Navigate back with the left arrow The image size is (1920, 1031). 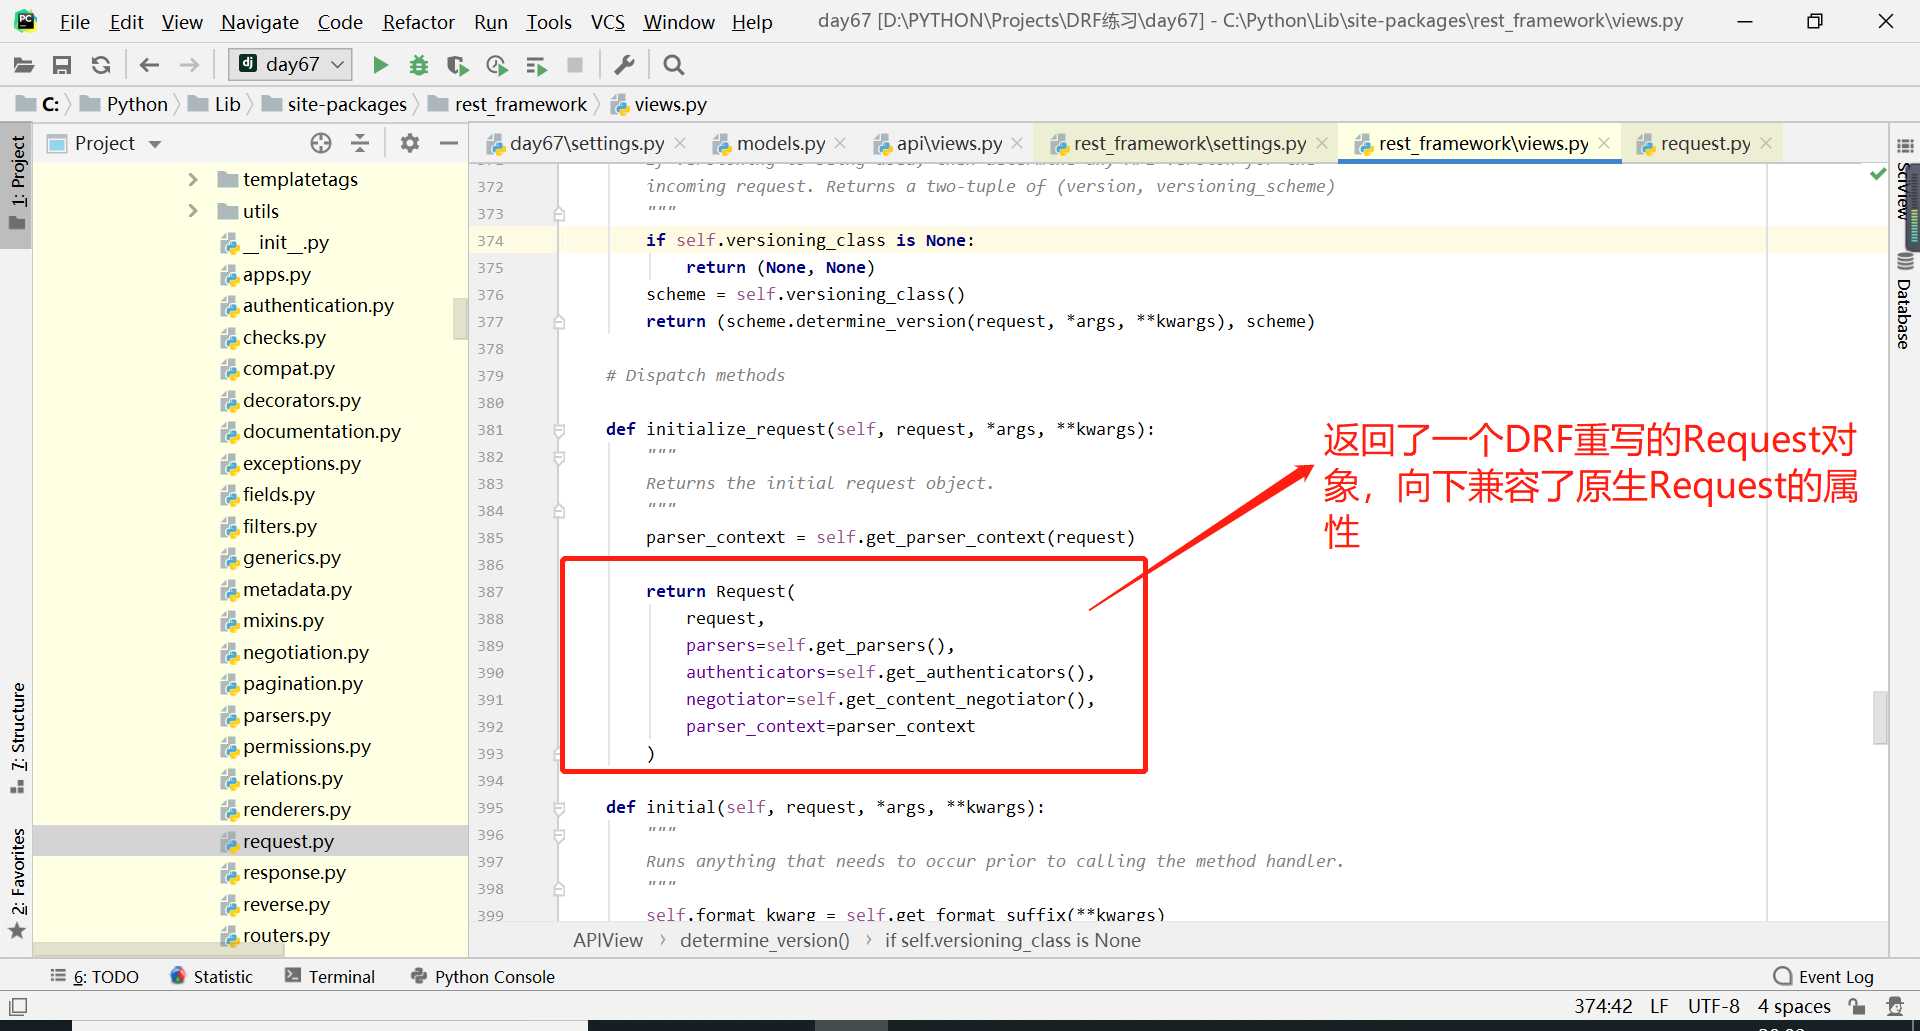150,65
